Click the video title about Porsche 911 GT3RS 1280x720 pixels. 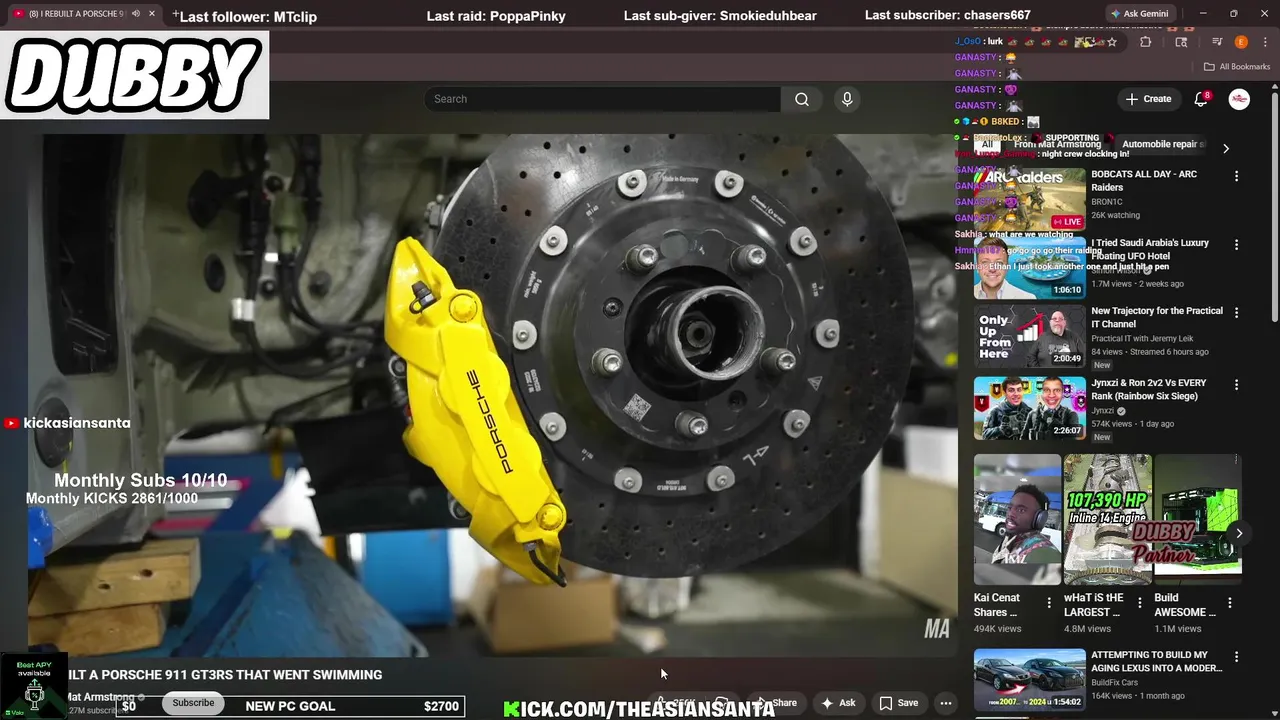224,675
